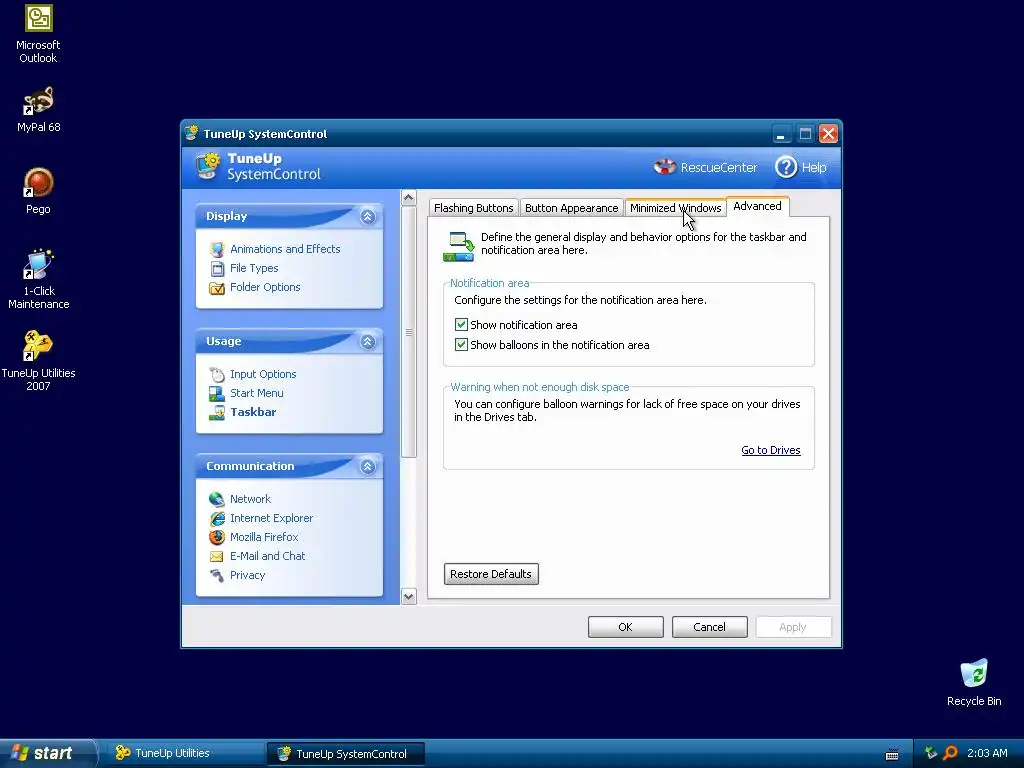
Task: Open the Network globe icon
Action: point(217,499)
